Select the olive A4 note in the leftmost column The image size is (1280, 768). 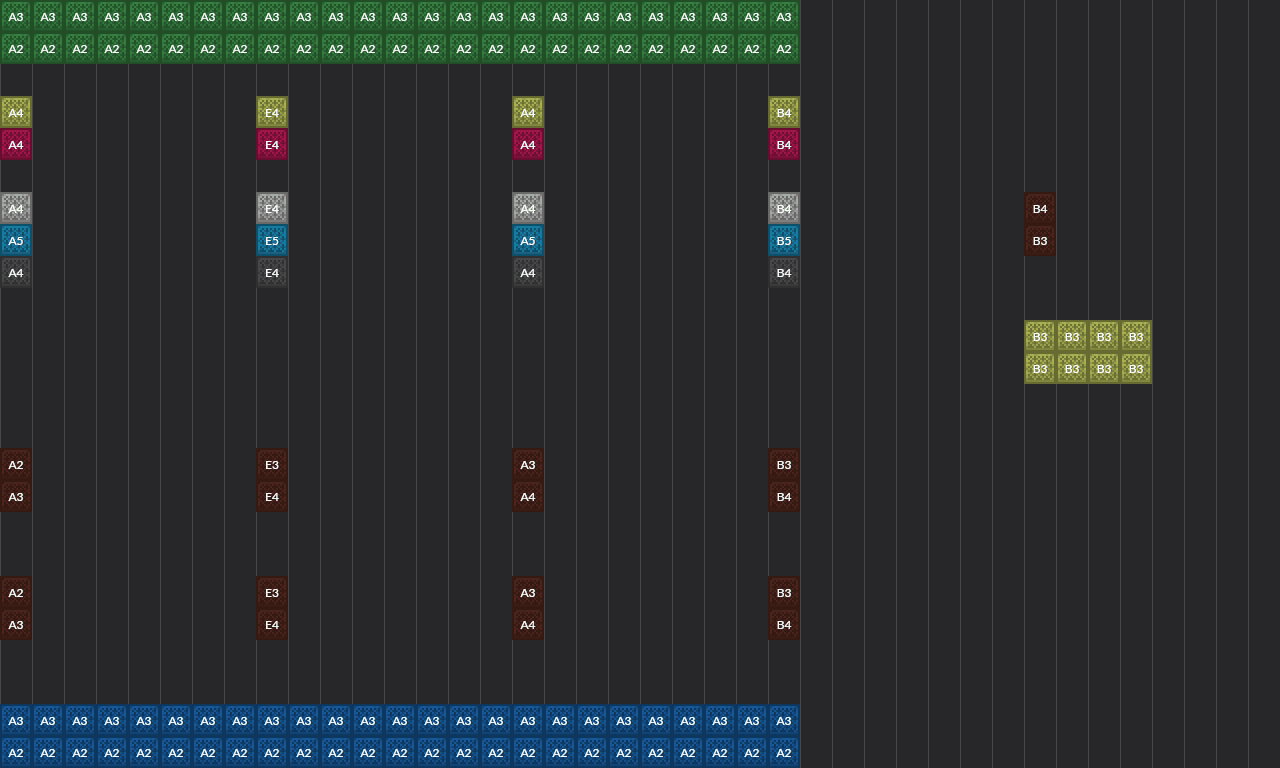point(16,112)
